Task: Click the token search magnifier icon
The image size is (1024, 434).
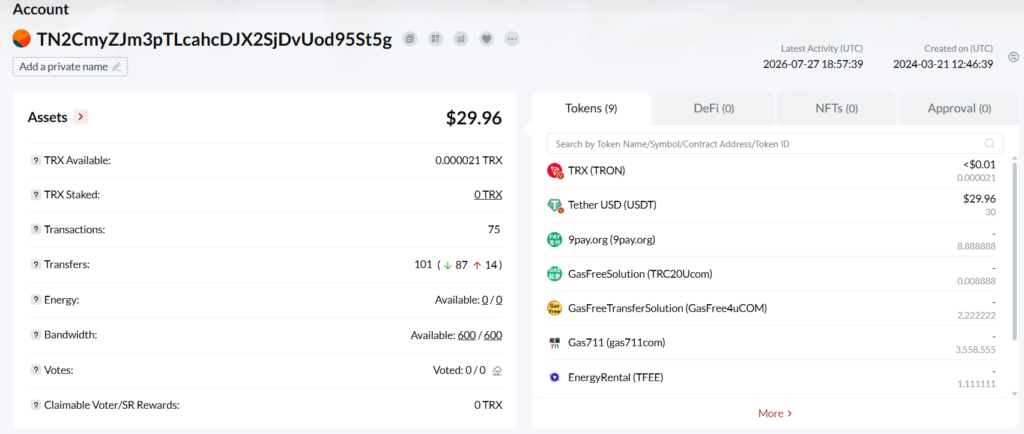Action: coord(990,144)
